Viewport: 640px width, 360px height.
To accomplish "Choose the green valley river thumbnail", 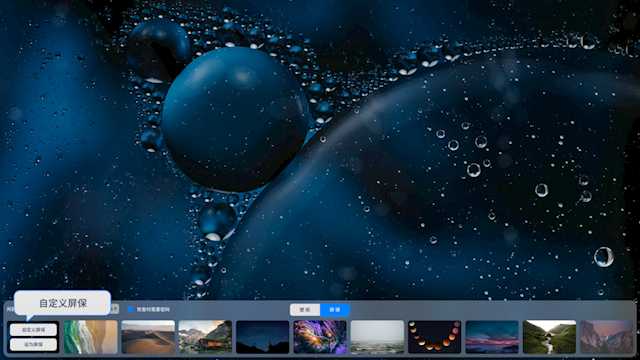I will [x=549, y=337].
